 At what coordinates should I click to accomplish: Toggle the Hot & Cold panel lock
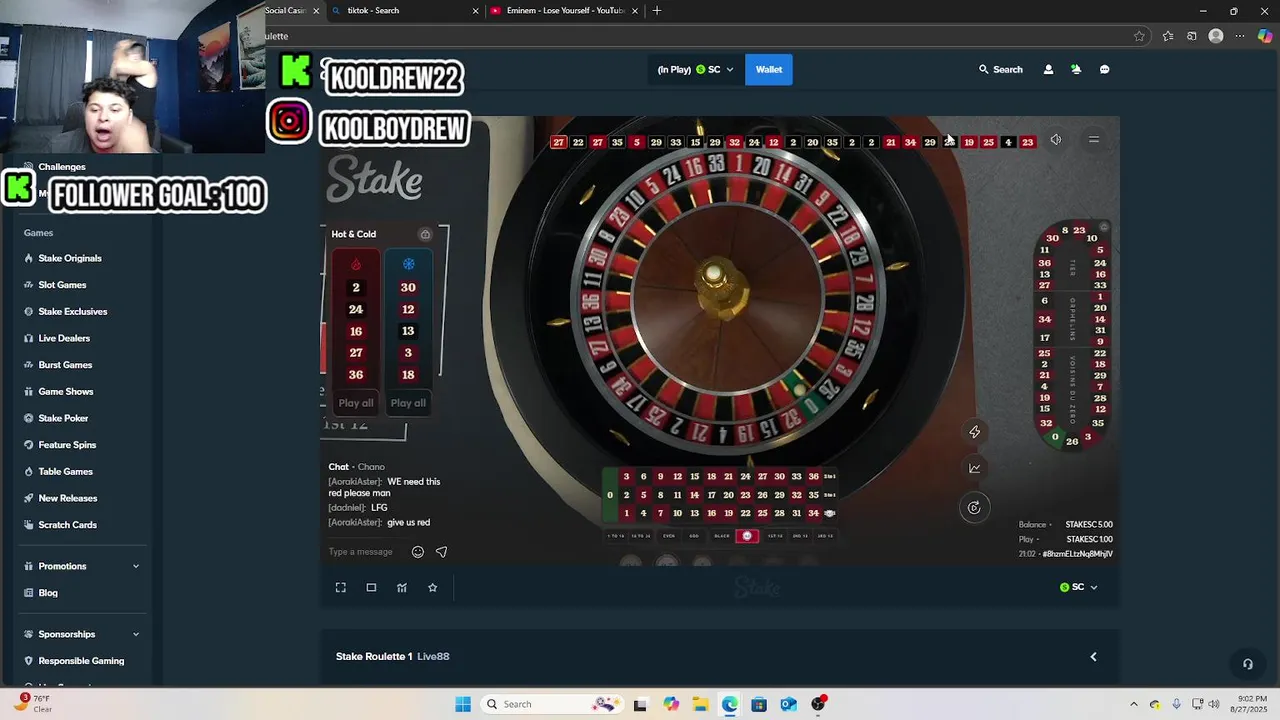tap(425, 234)
